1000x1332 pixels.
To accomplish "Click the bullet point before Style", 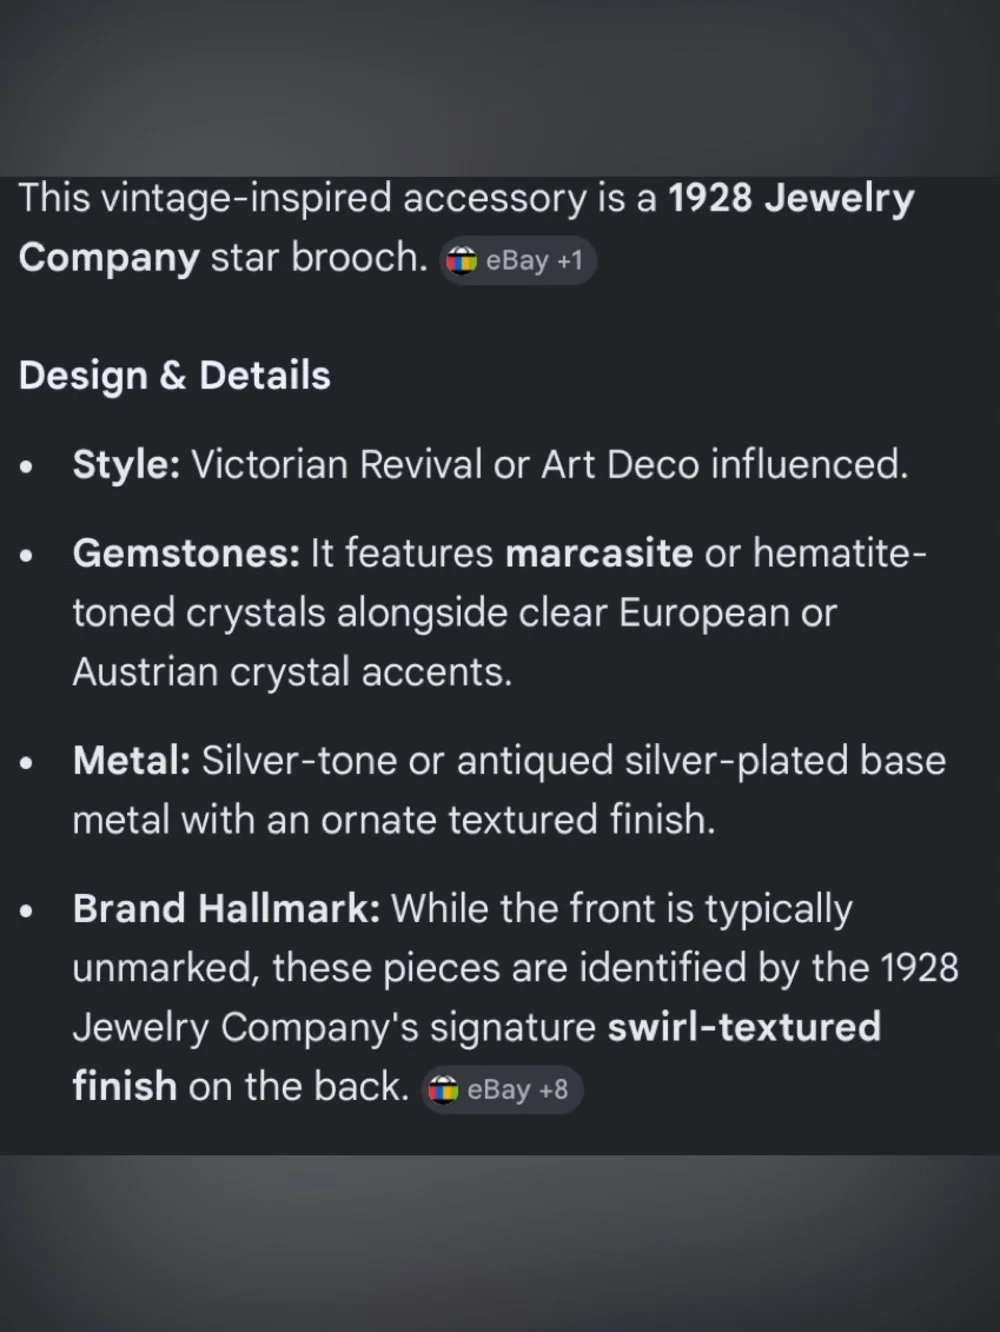I will 27,467.
